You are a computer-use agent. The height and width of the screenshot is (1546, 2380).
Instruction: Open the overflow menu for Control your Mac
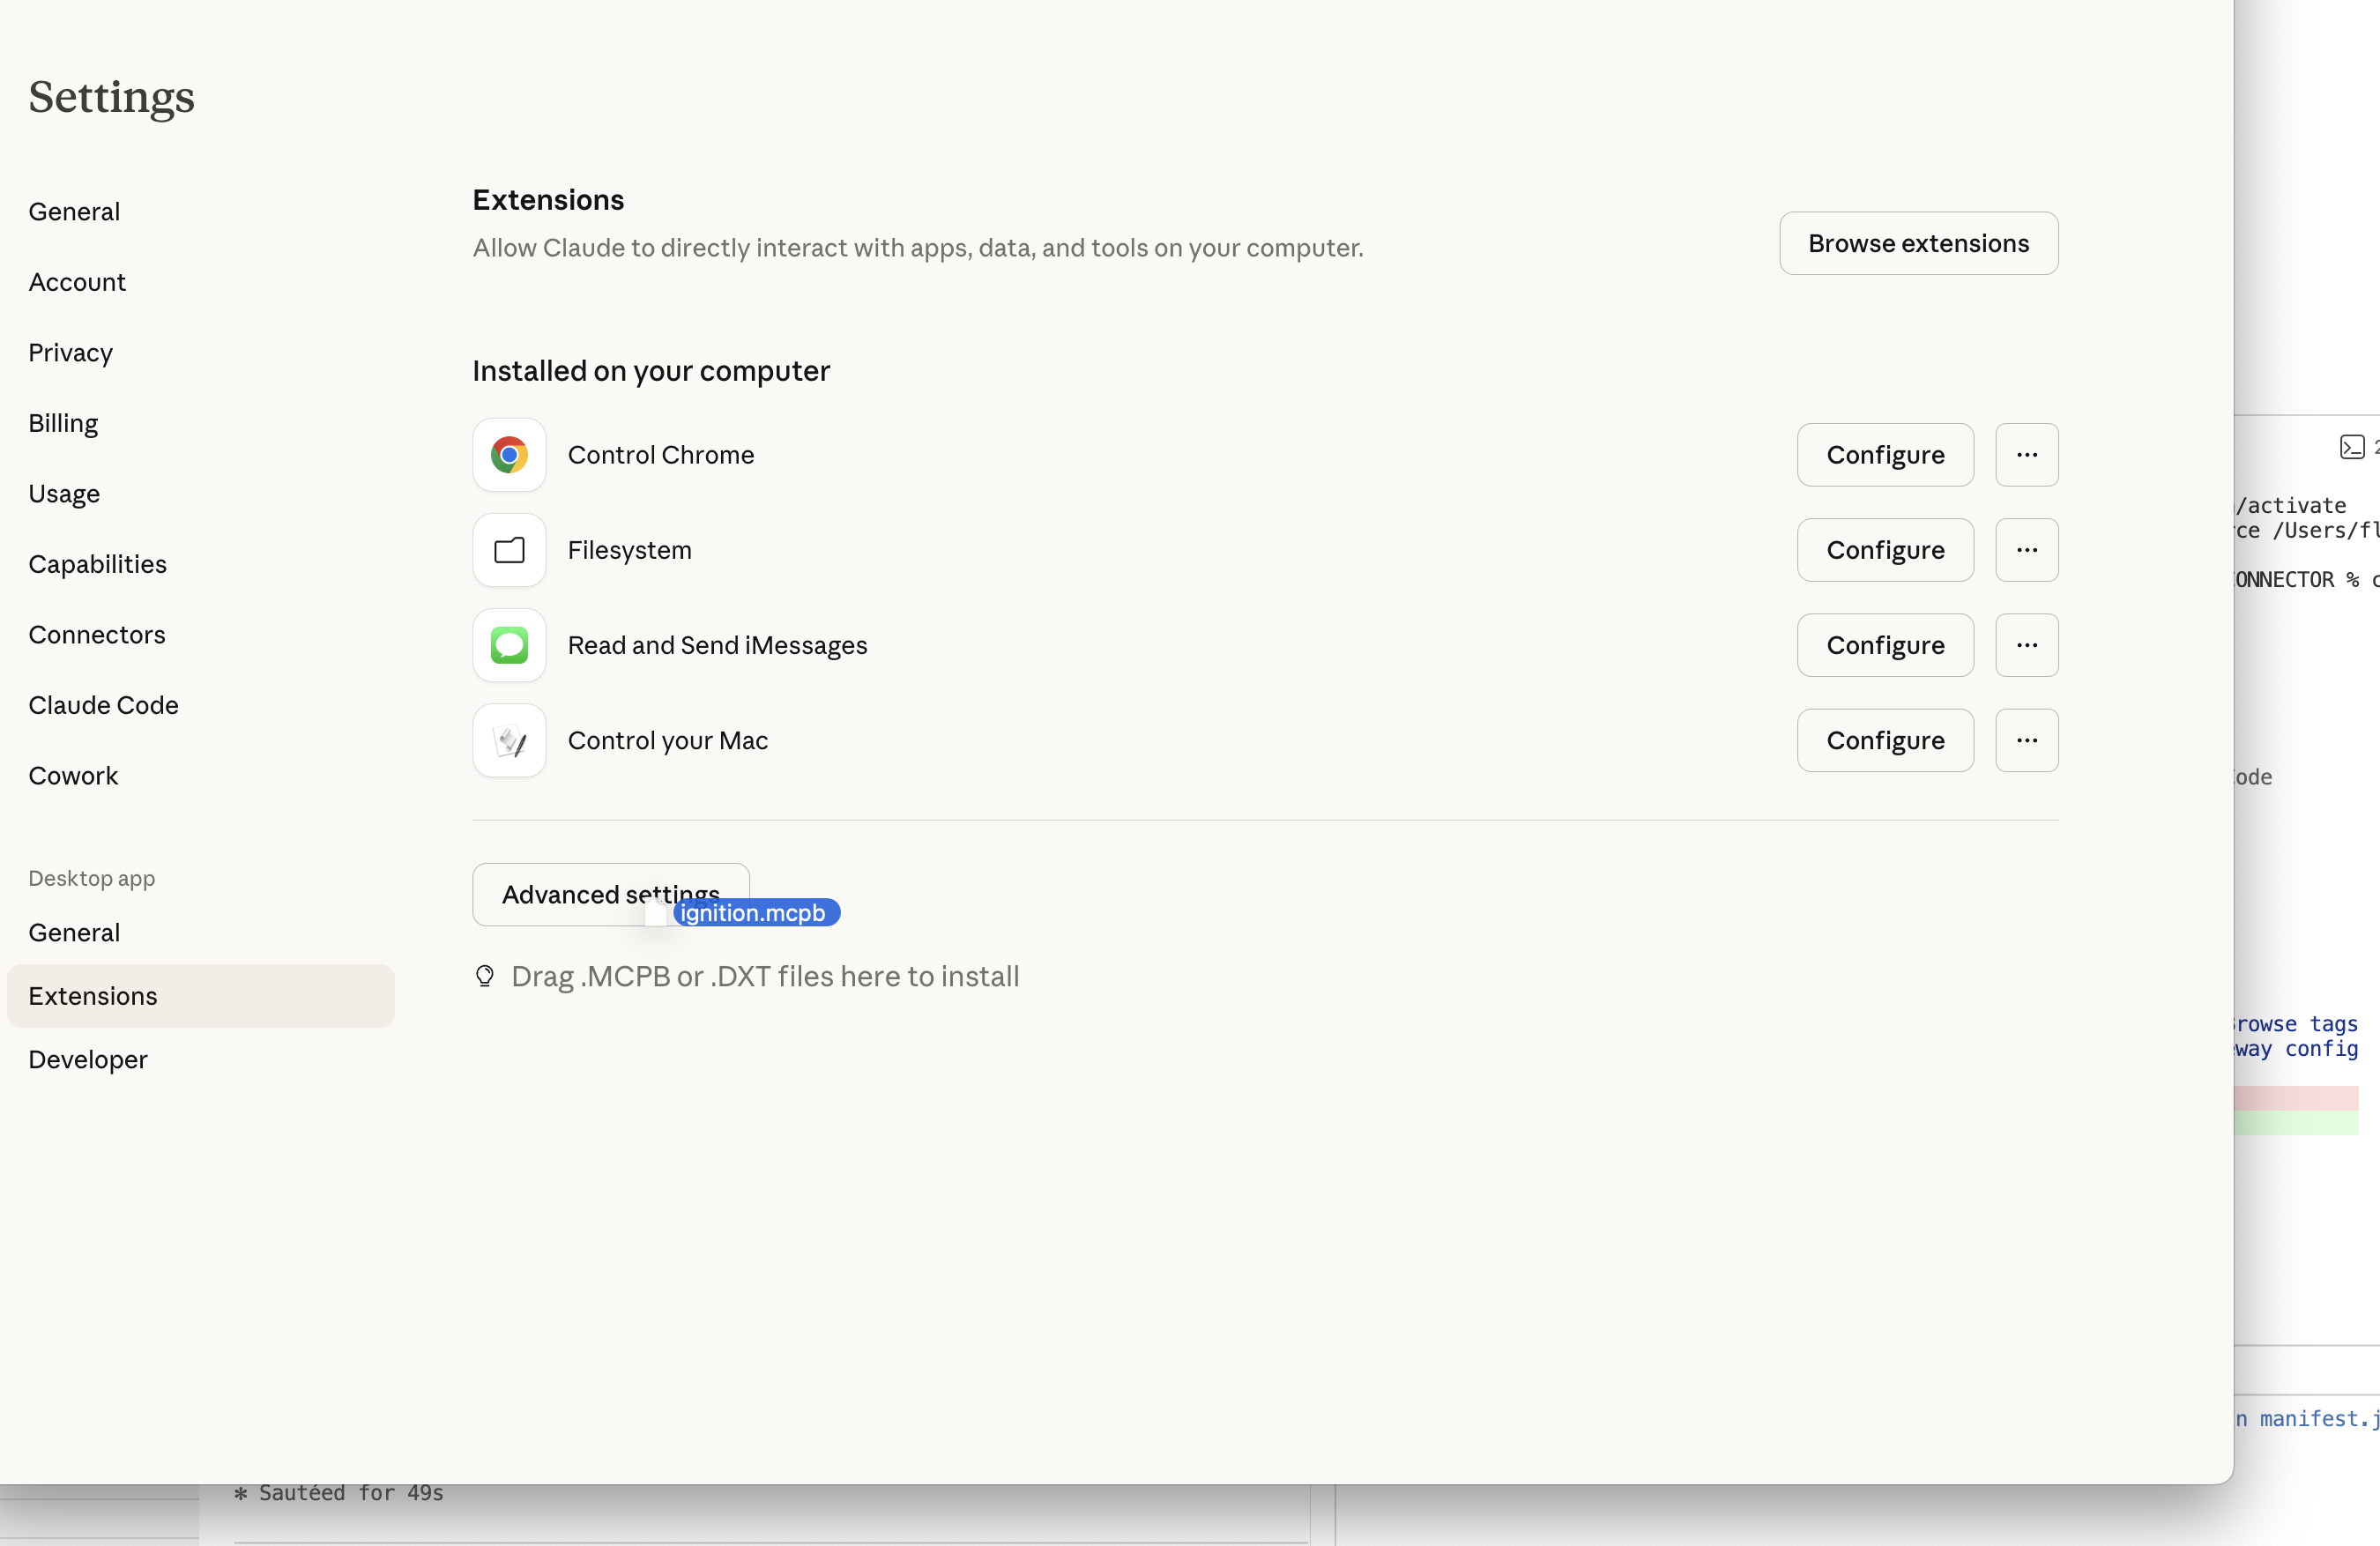[2026, 740]
